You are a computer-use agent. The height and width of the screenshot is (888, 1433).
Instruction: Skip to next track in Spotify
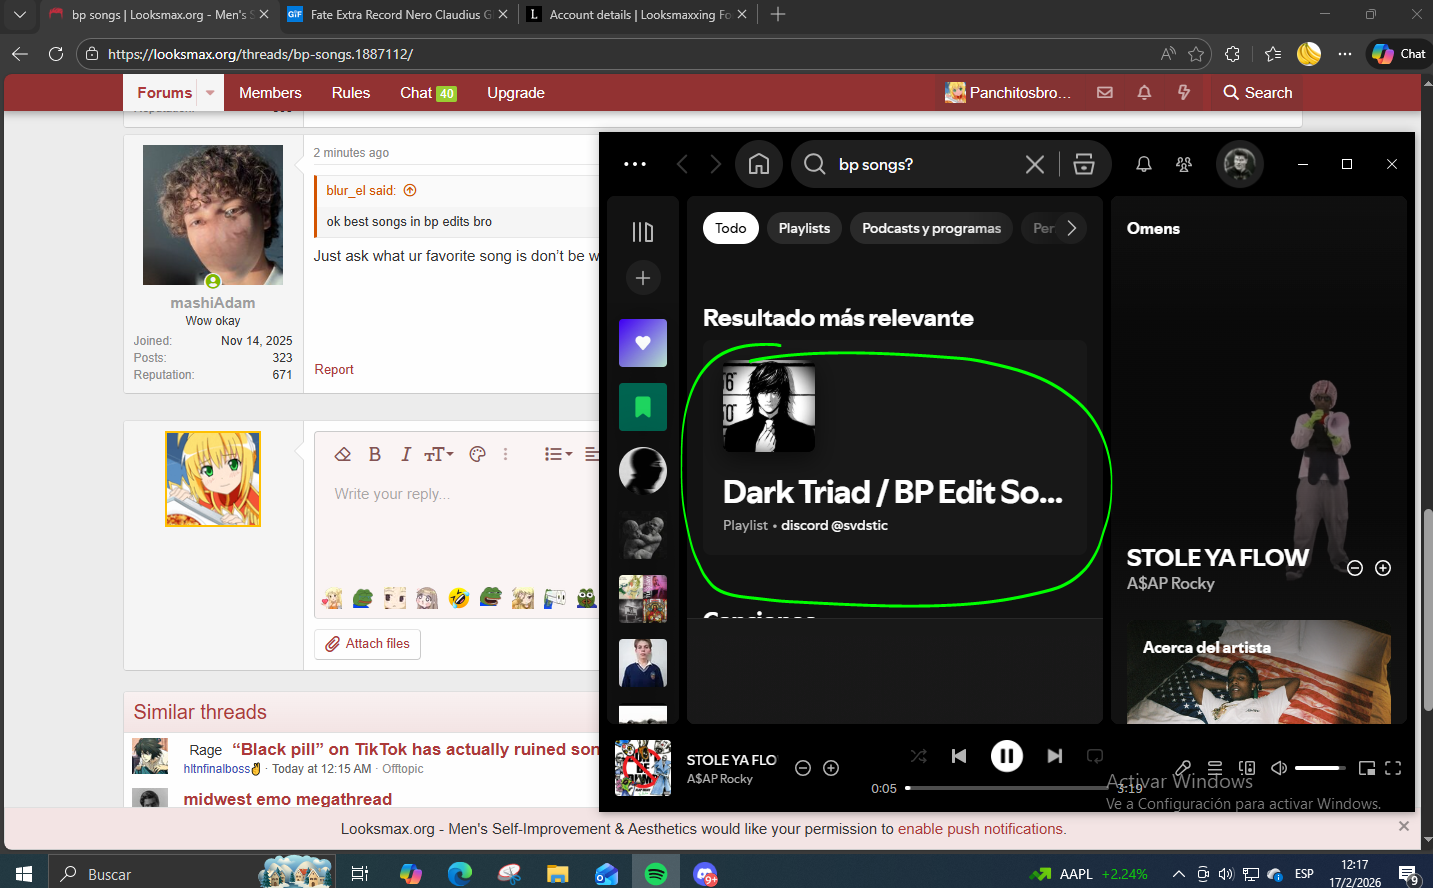(1054, 756)
